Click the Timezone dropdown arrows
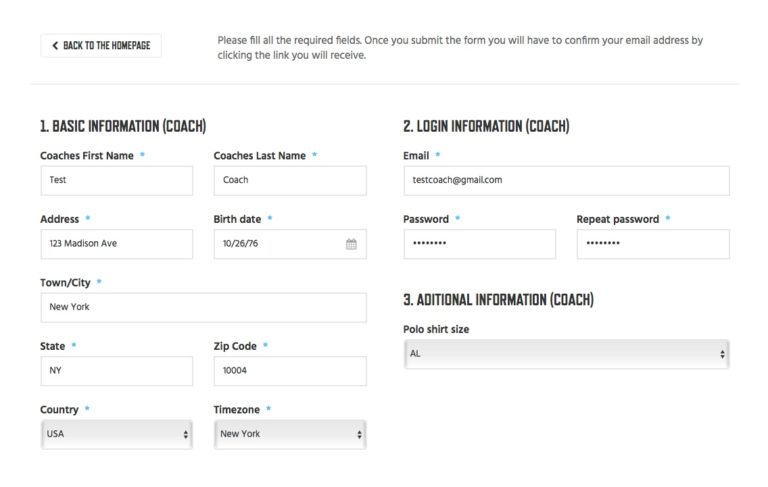The width and height of the screenshot is (768, 487). pos(360,435)
